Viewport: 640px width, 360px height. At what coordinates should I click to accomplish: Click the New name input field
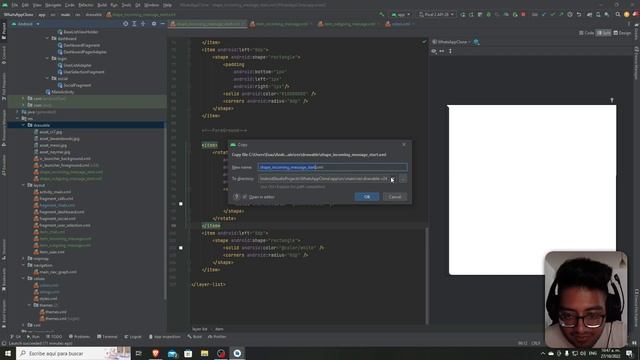(x=332, y=167)
